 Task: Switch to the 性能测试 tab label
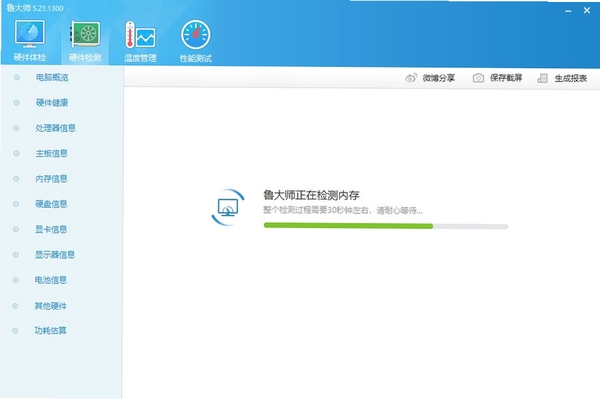click(x=196, y=58)
